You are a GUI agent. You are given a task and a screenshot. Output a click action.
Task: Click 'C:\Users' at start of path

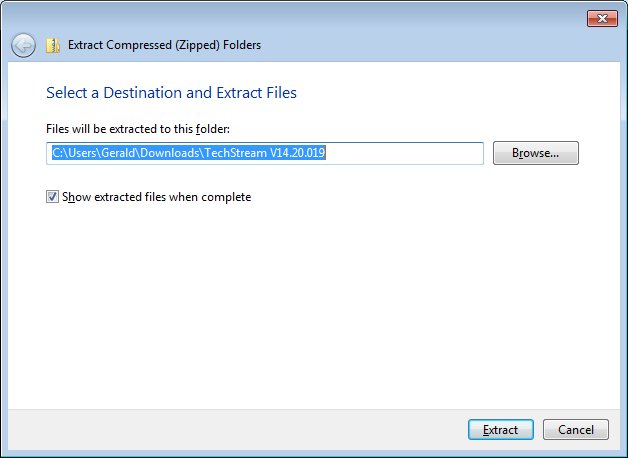(x=74, y=153)
